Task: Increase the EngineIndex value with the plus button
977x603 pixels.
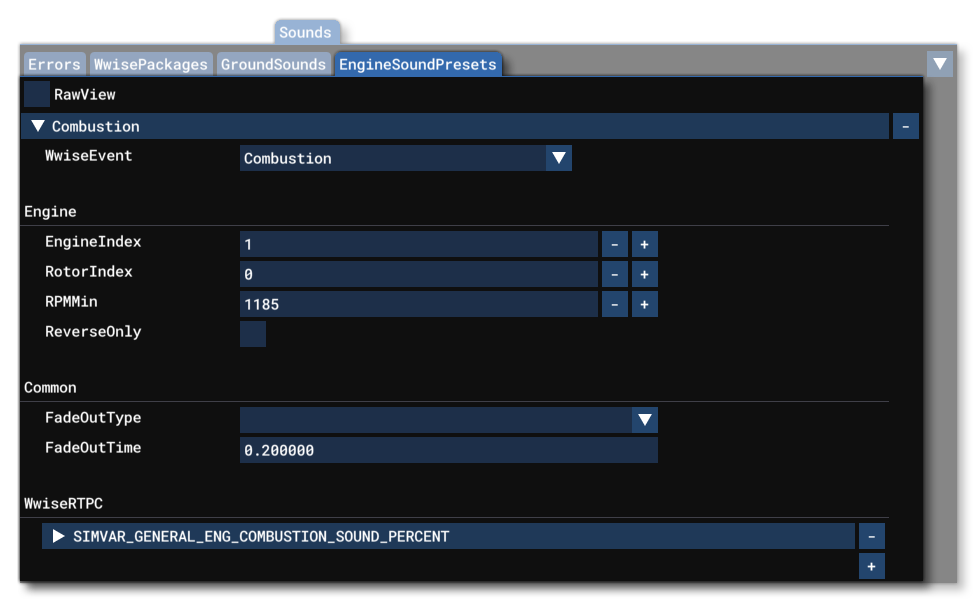Action: tap(643, 243)
